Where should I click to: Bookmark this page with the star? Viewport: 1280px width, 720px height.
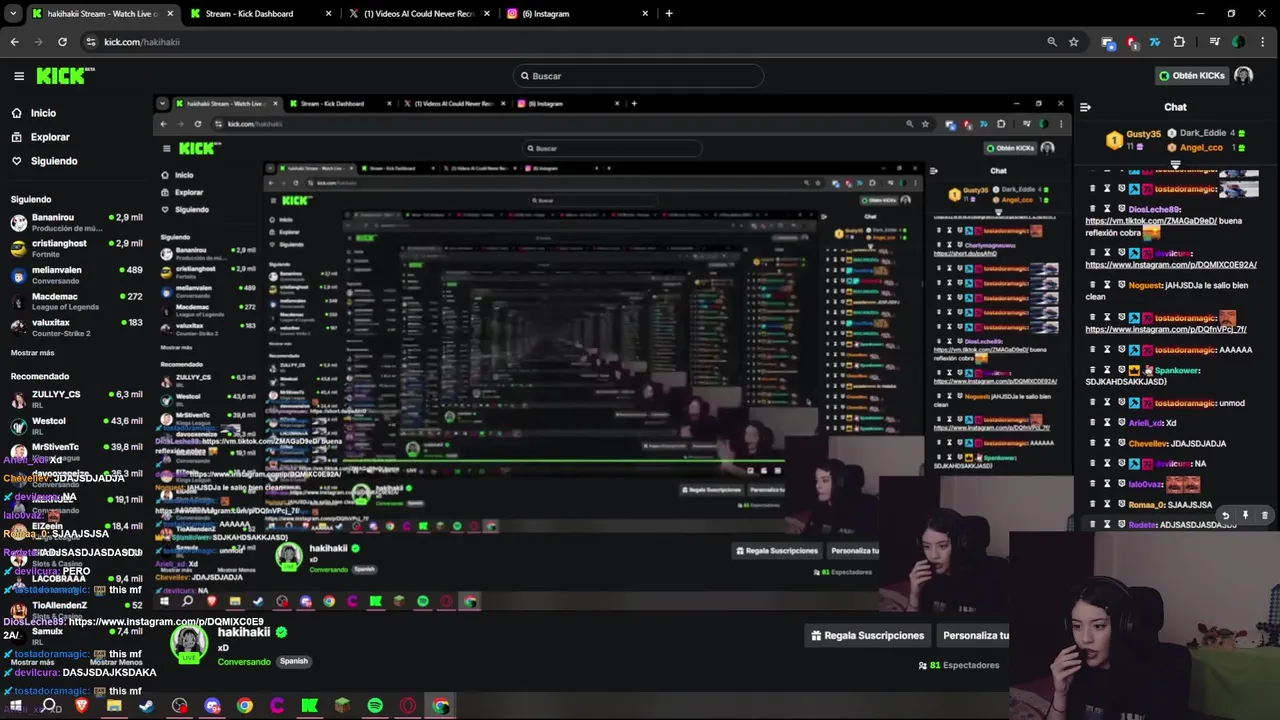tap(1074, 42)
